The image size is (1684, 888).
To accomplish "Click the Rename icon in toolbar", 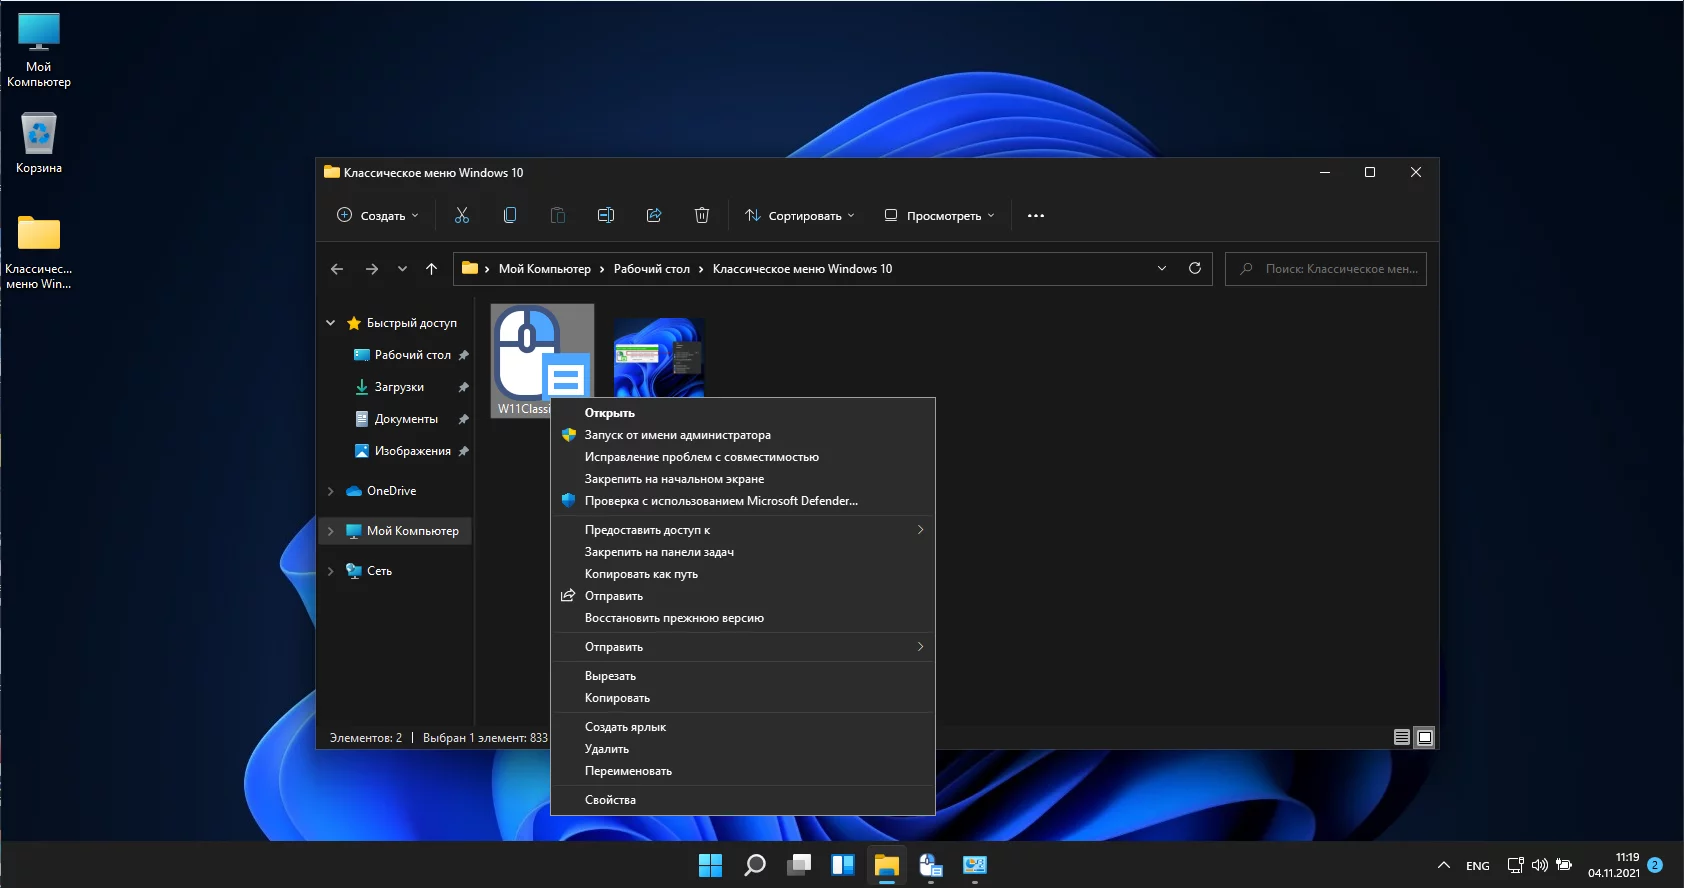I will point(606,215).
